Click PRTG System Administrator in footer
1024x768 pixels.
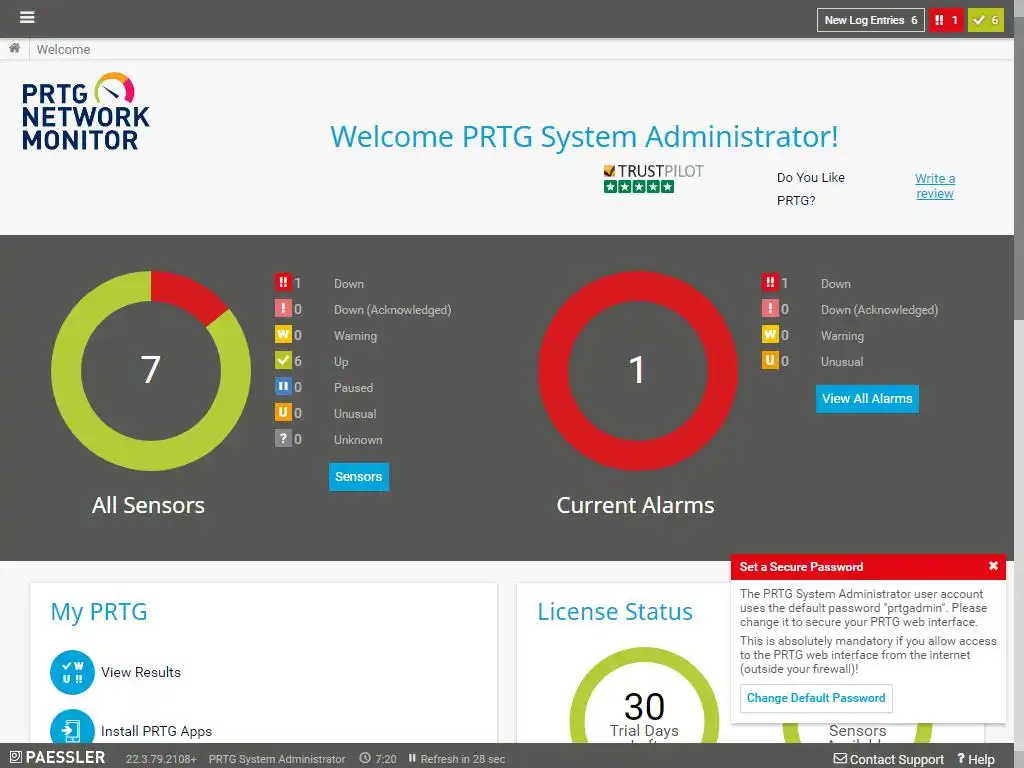tap(277, 759)
